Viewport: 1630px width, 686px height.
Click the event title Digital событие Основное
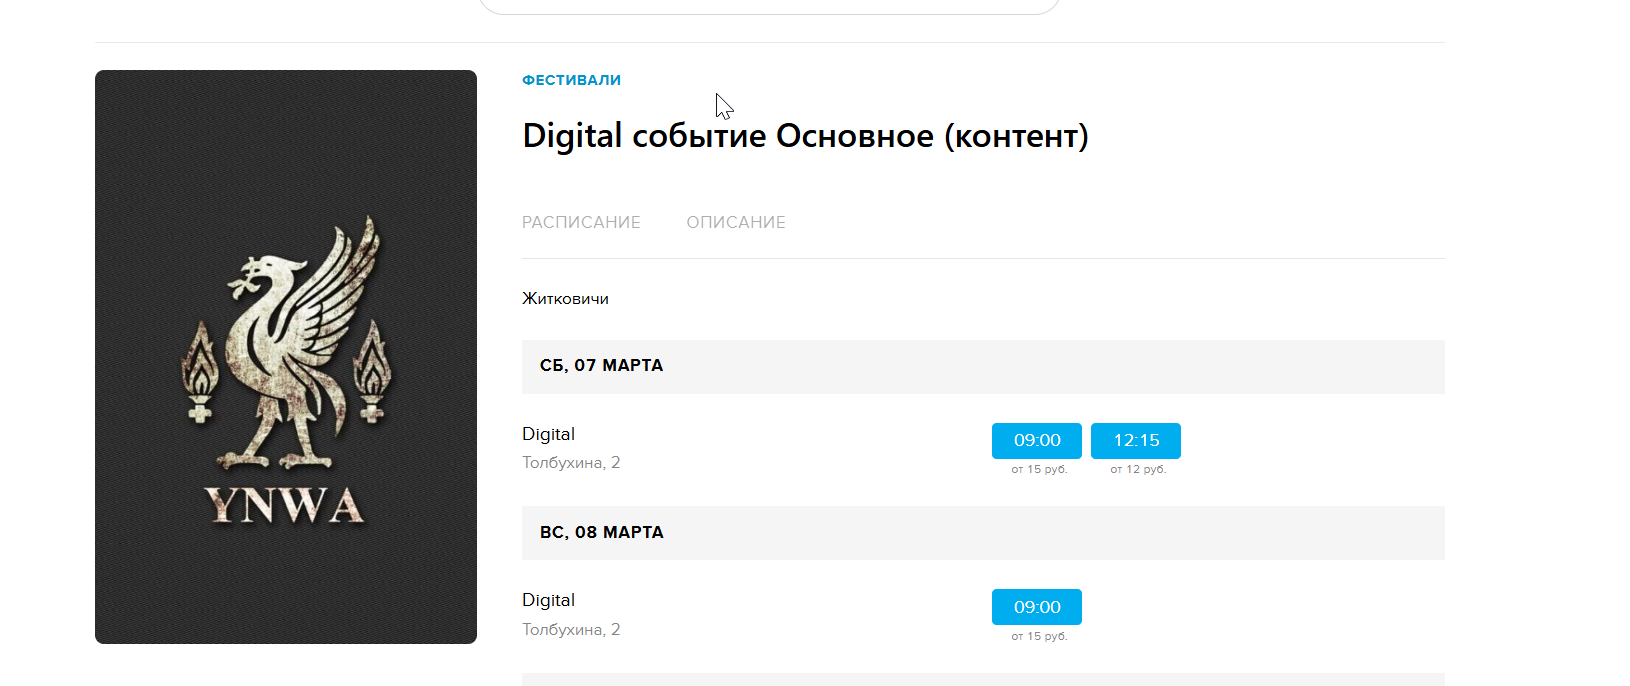(x=805, y=136)
